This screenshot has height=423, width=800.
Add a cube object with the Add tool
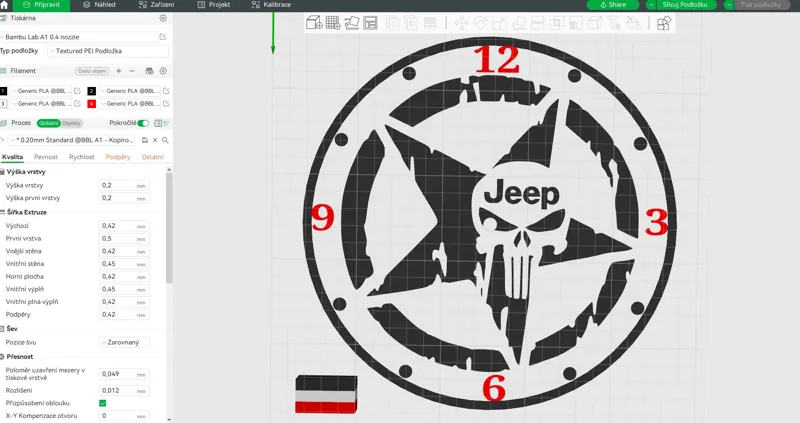click(314, 23)
